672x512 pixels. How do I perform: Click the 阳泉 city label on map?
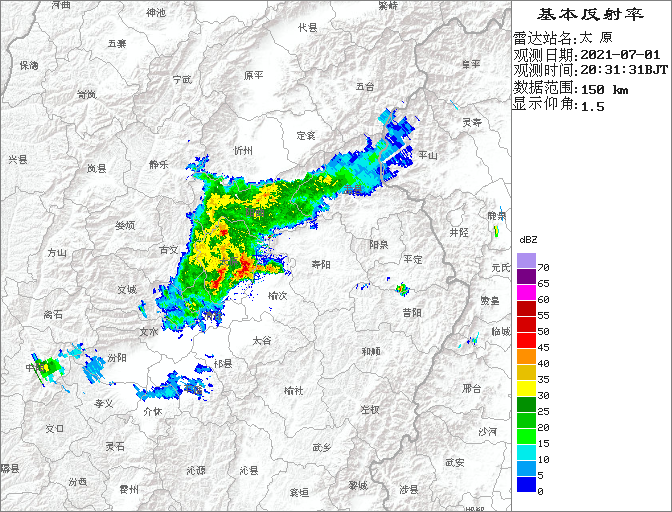tap(378, 244)
